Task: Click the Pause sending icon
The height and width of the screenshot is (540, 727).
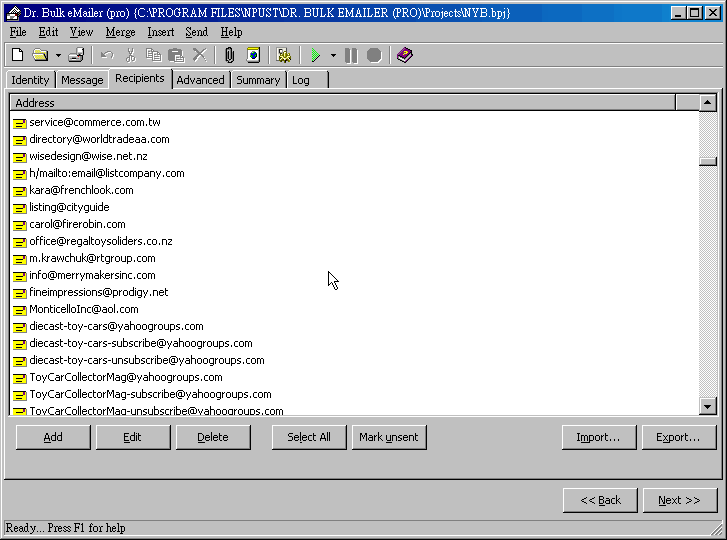Action: (x=351, y=55)
